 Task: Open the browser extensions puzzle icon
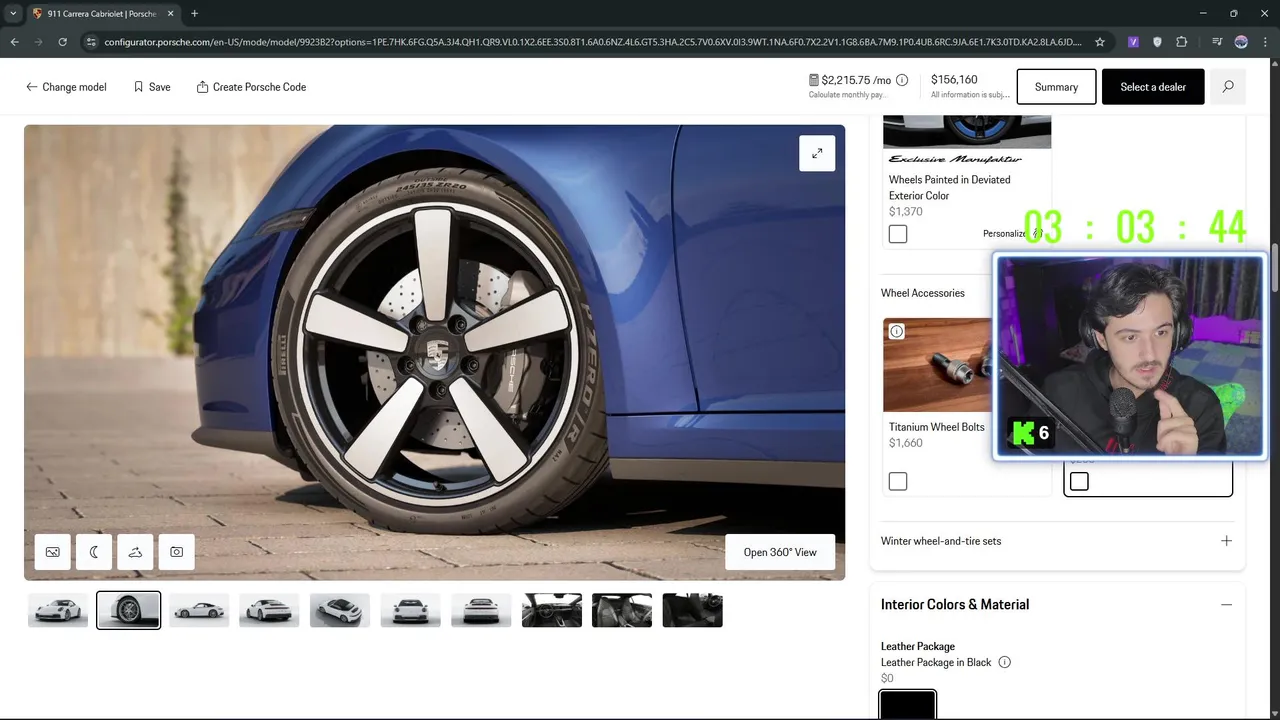[1182, 42]
